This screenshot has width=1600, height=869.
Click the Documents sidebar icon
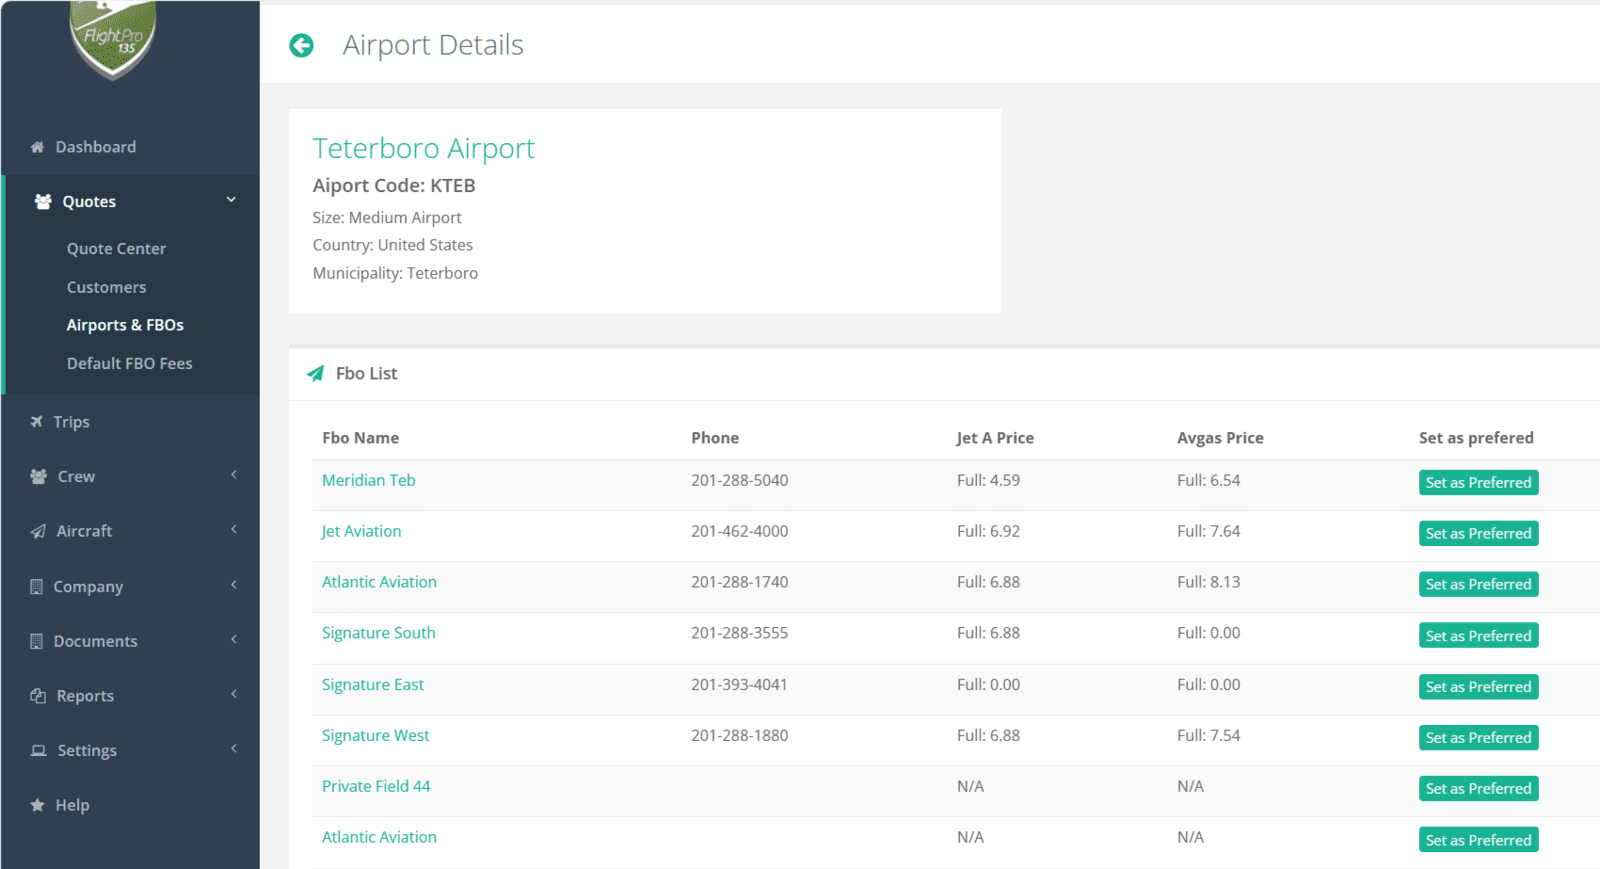[x=37, y=641]
